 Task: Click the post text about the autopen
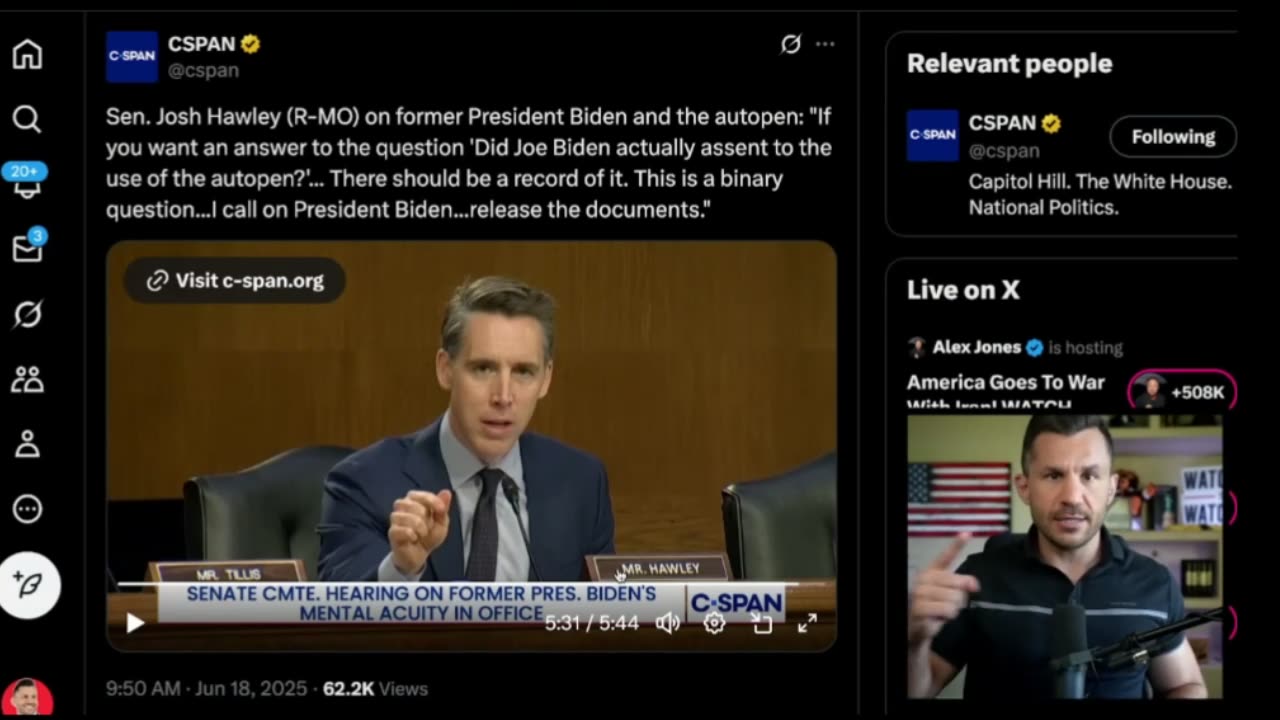[x=469, y=163]
